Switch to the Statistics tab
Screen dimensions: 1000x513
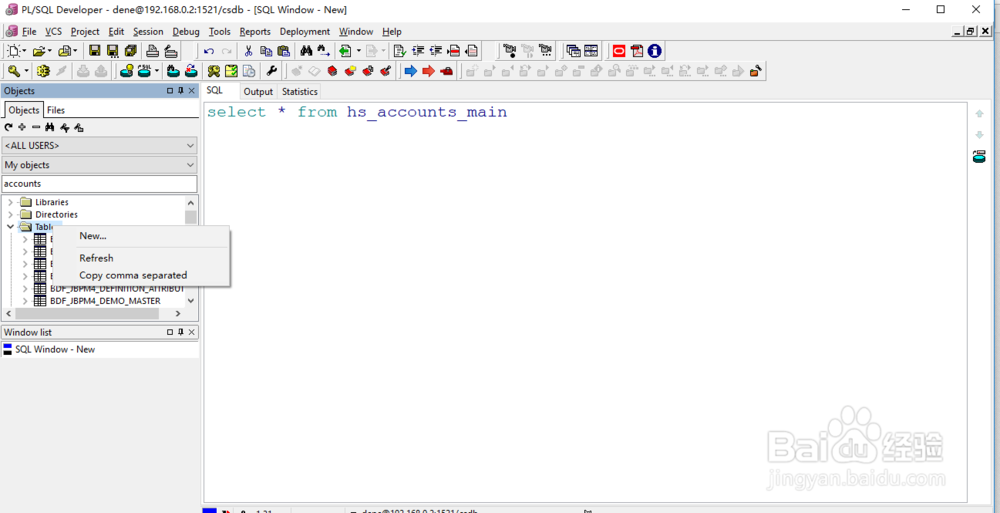(300, 92)
